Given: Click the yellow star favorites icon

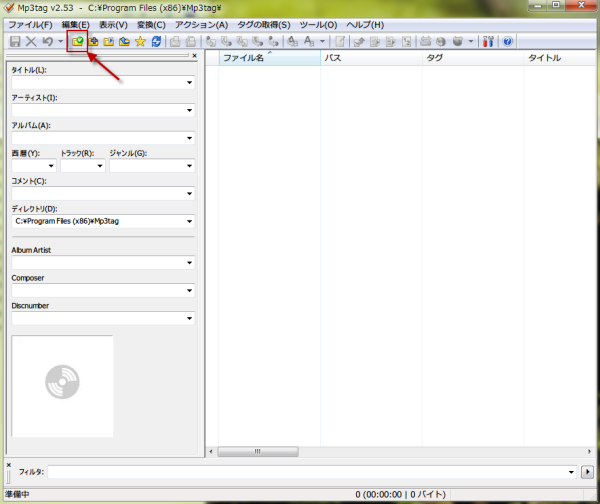Looking at the screenshot, I should tap(140, 41).
